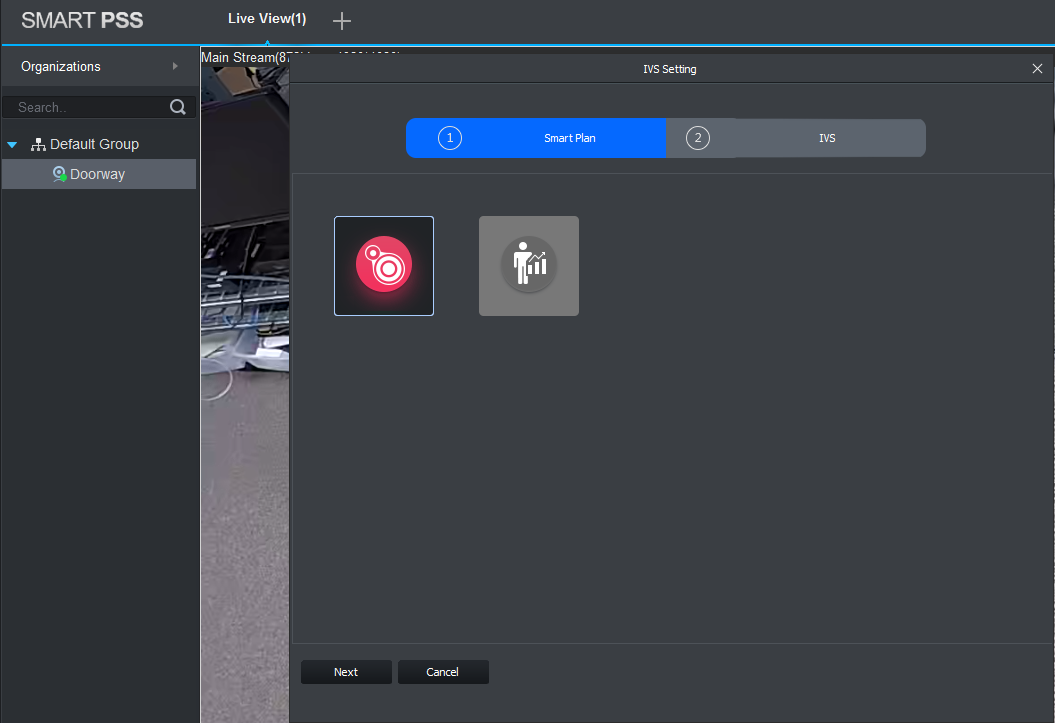Viewport: 1055px width, 723px height.
Task: Select Doorway in the device tree
Action: coord(97,174)
